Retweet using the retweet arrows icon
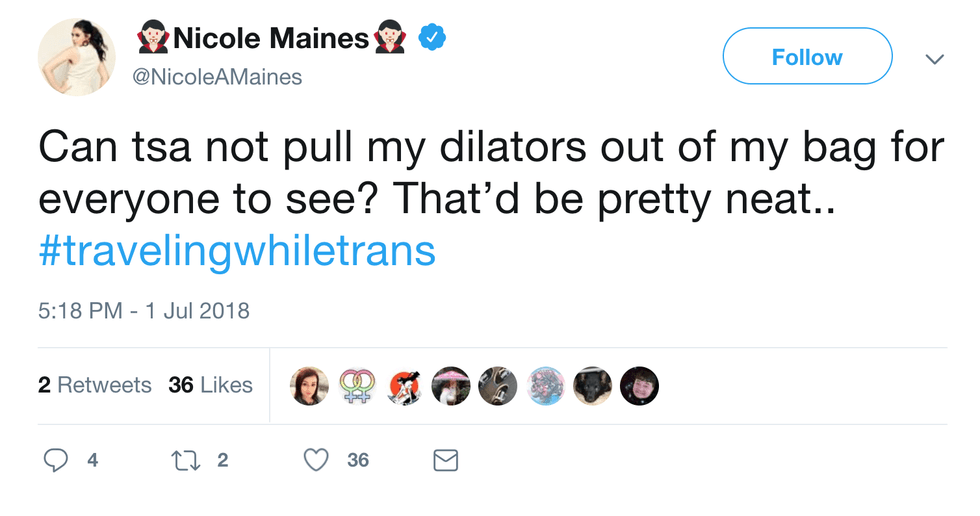Image resolution: width=980 pixels, height=516 pixels. [x=184, y=459]
